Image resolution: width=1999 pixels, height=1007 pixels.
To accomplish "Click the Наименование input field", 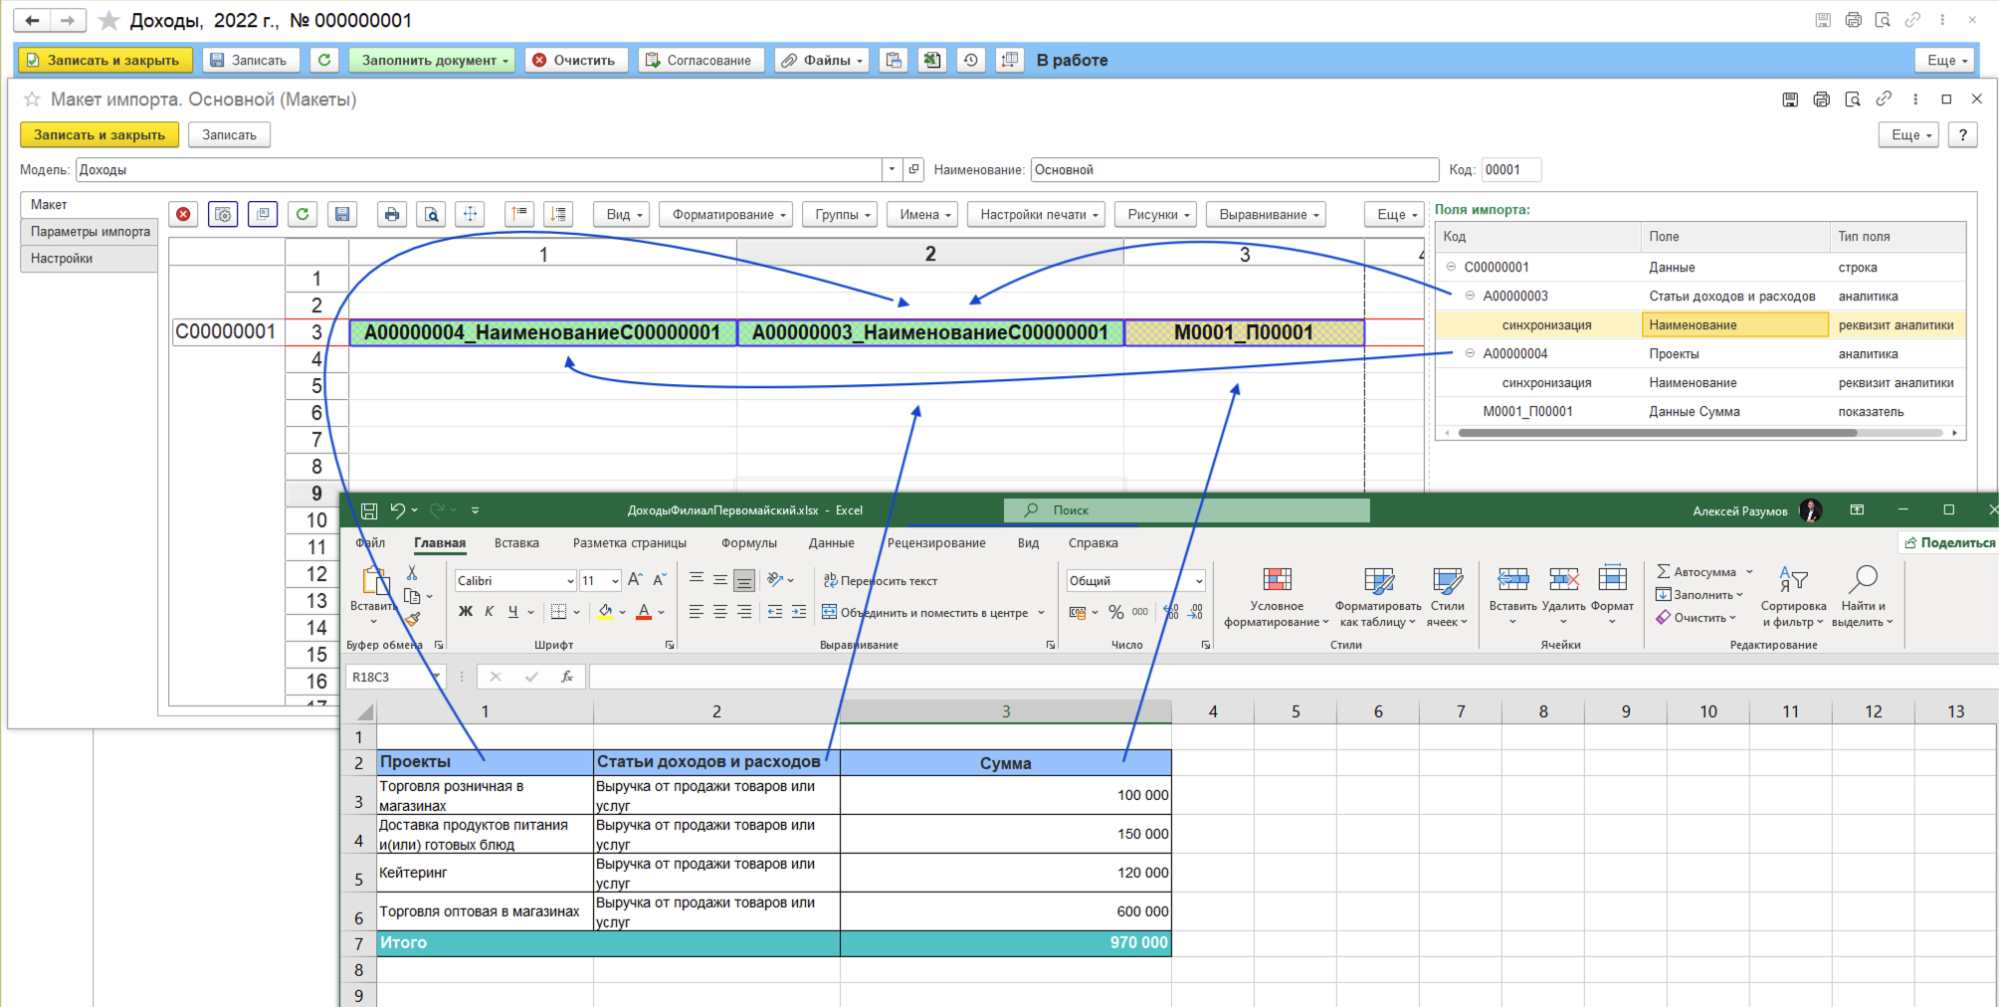I will tap(1234, 170).
